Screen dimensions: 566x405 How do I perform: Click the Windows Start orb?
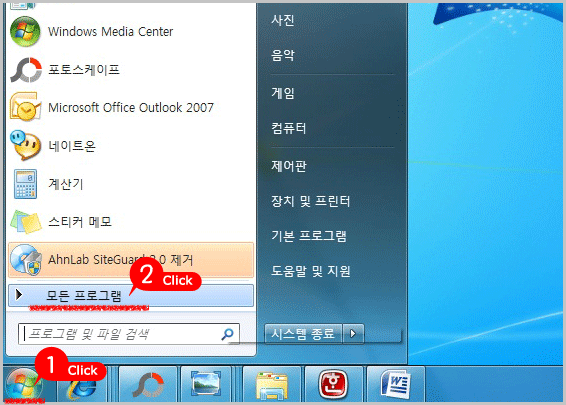click(24, 384)
